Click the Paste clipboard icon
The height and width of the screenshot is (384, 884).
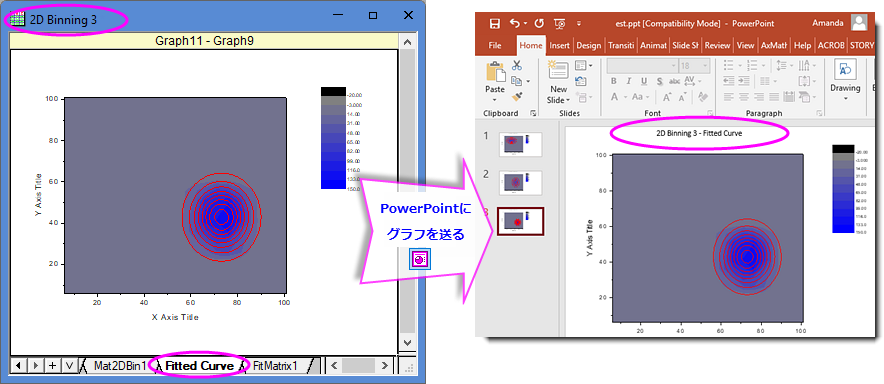(495, 72)
